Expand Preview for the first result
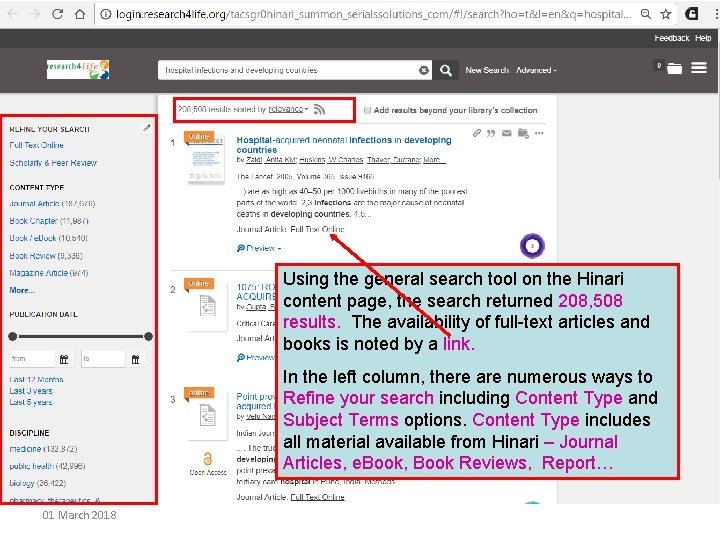 tap(259, 248)
